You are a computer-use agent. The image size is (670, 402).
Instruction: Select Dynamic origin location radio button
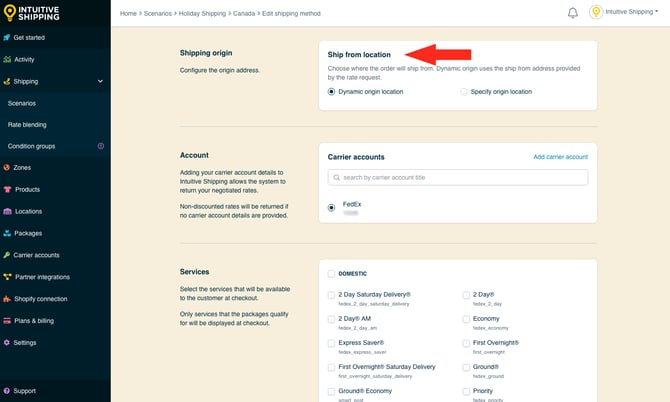[332, 91]
